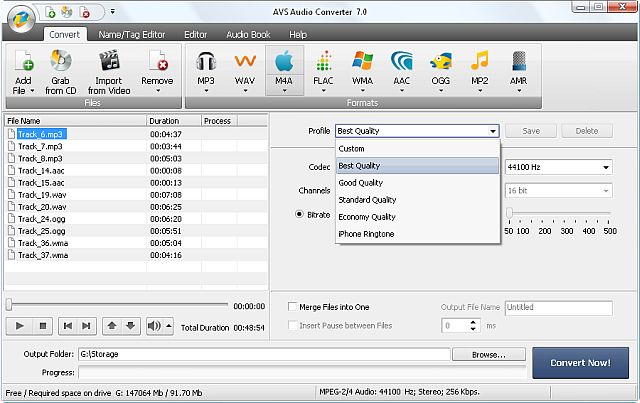Screen dimensions: 640x403
Task: Open the Help tab
Action: coord(298,35)
